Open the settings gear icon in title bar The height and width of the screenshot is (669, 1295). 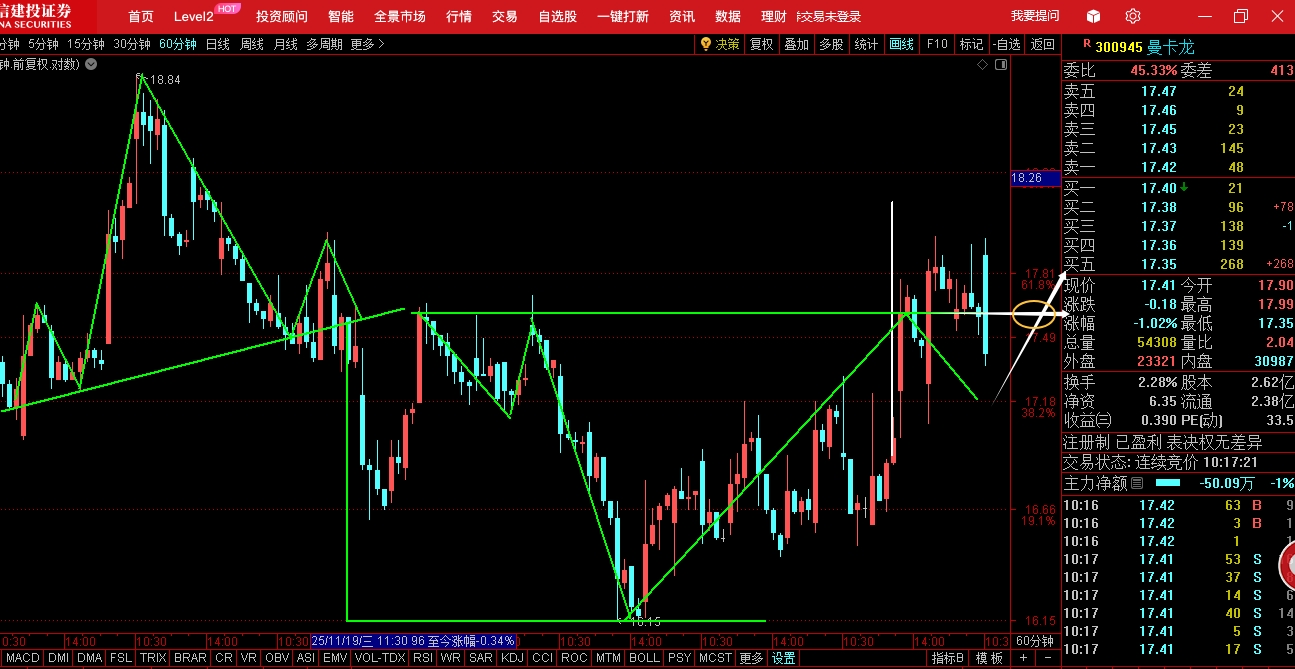pos(1132,16)
